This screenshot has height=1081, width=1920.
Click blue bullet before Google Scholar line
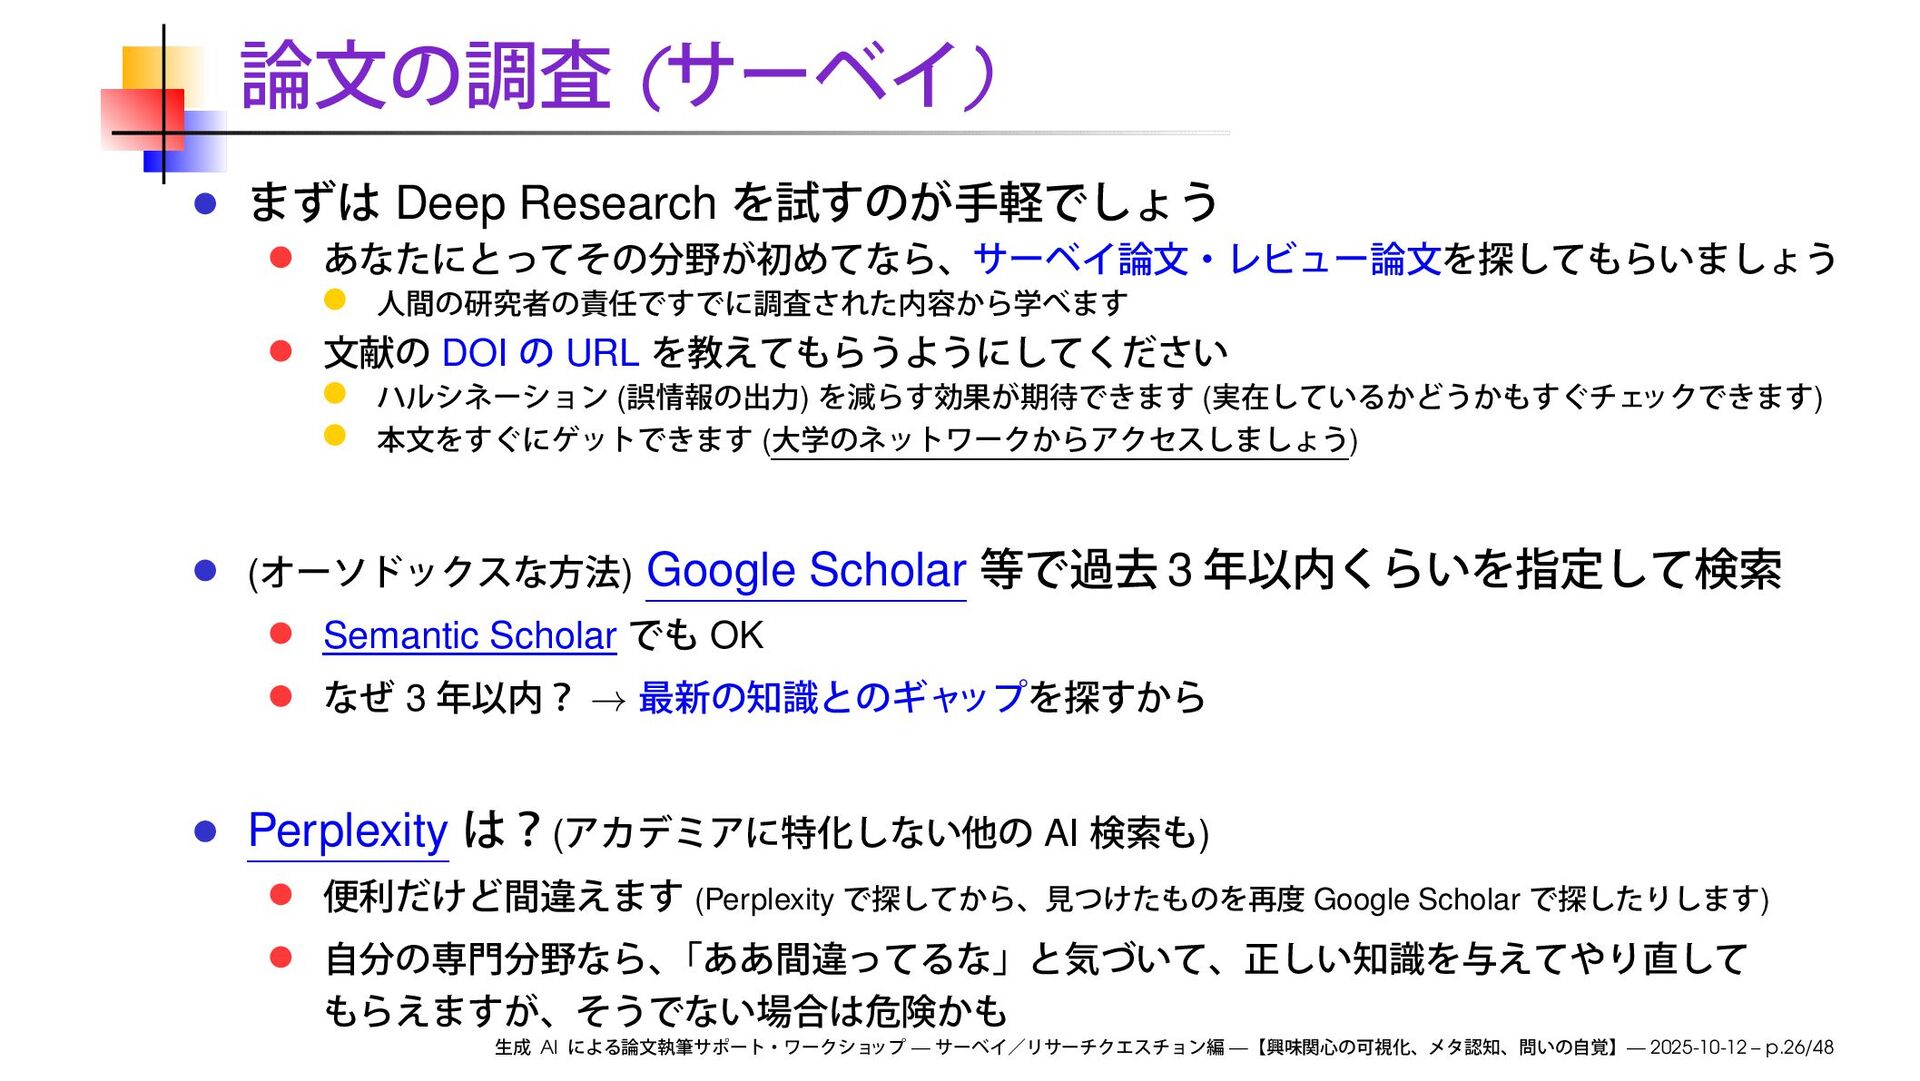[x=206, y=571]
